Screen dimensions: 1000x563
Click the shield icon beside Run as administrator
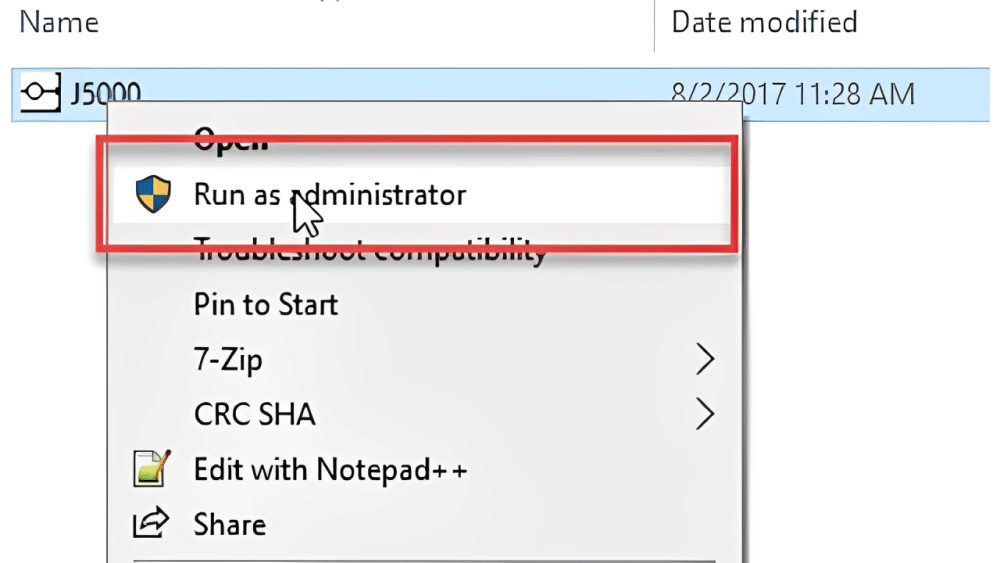click(x=154, y=194)
